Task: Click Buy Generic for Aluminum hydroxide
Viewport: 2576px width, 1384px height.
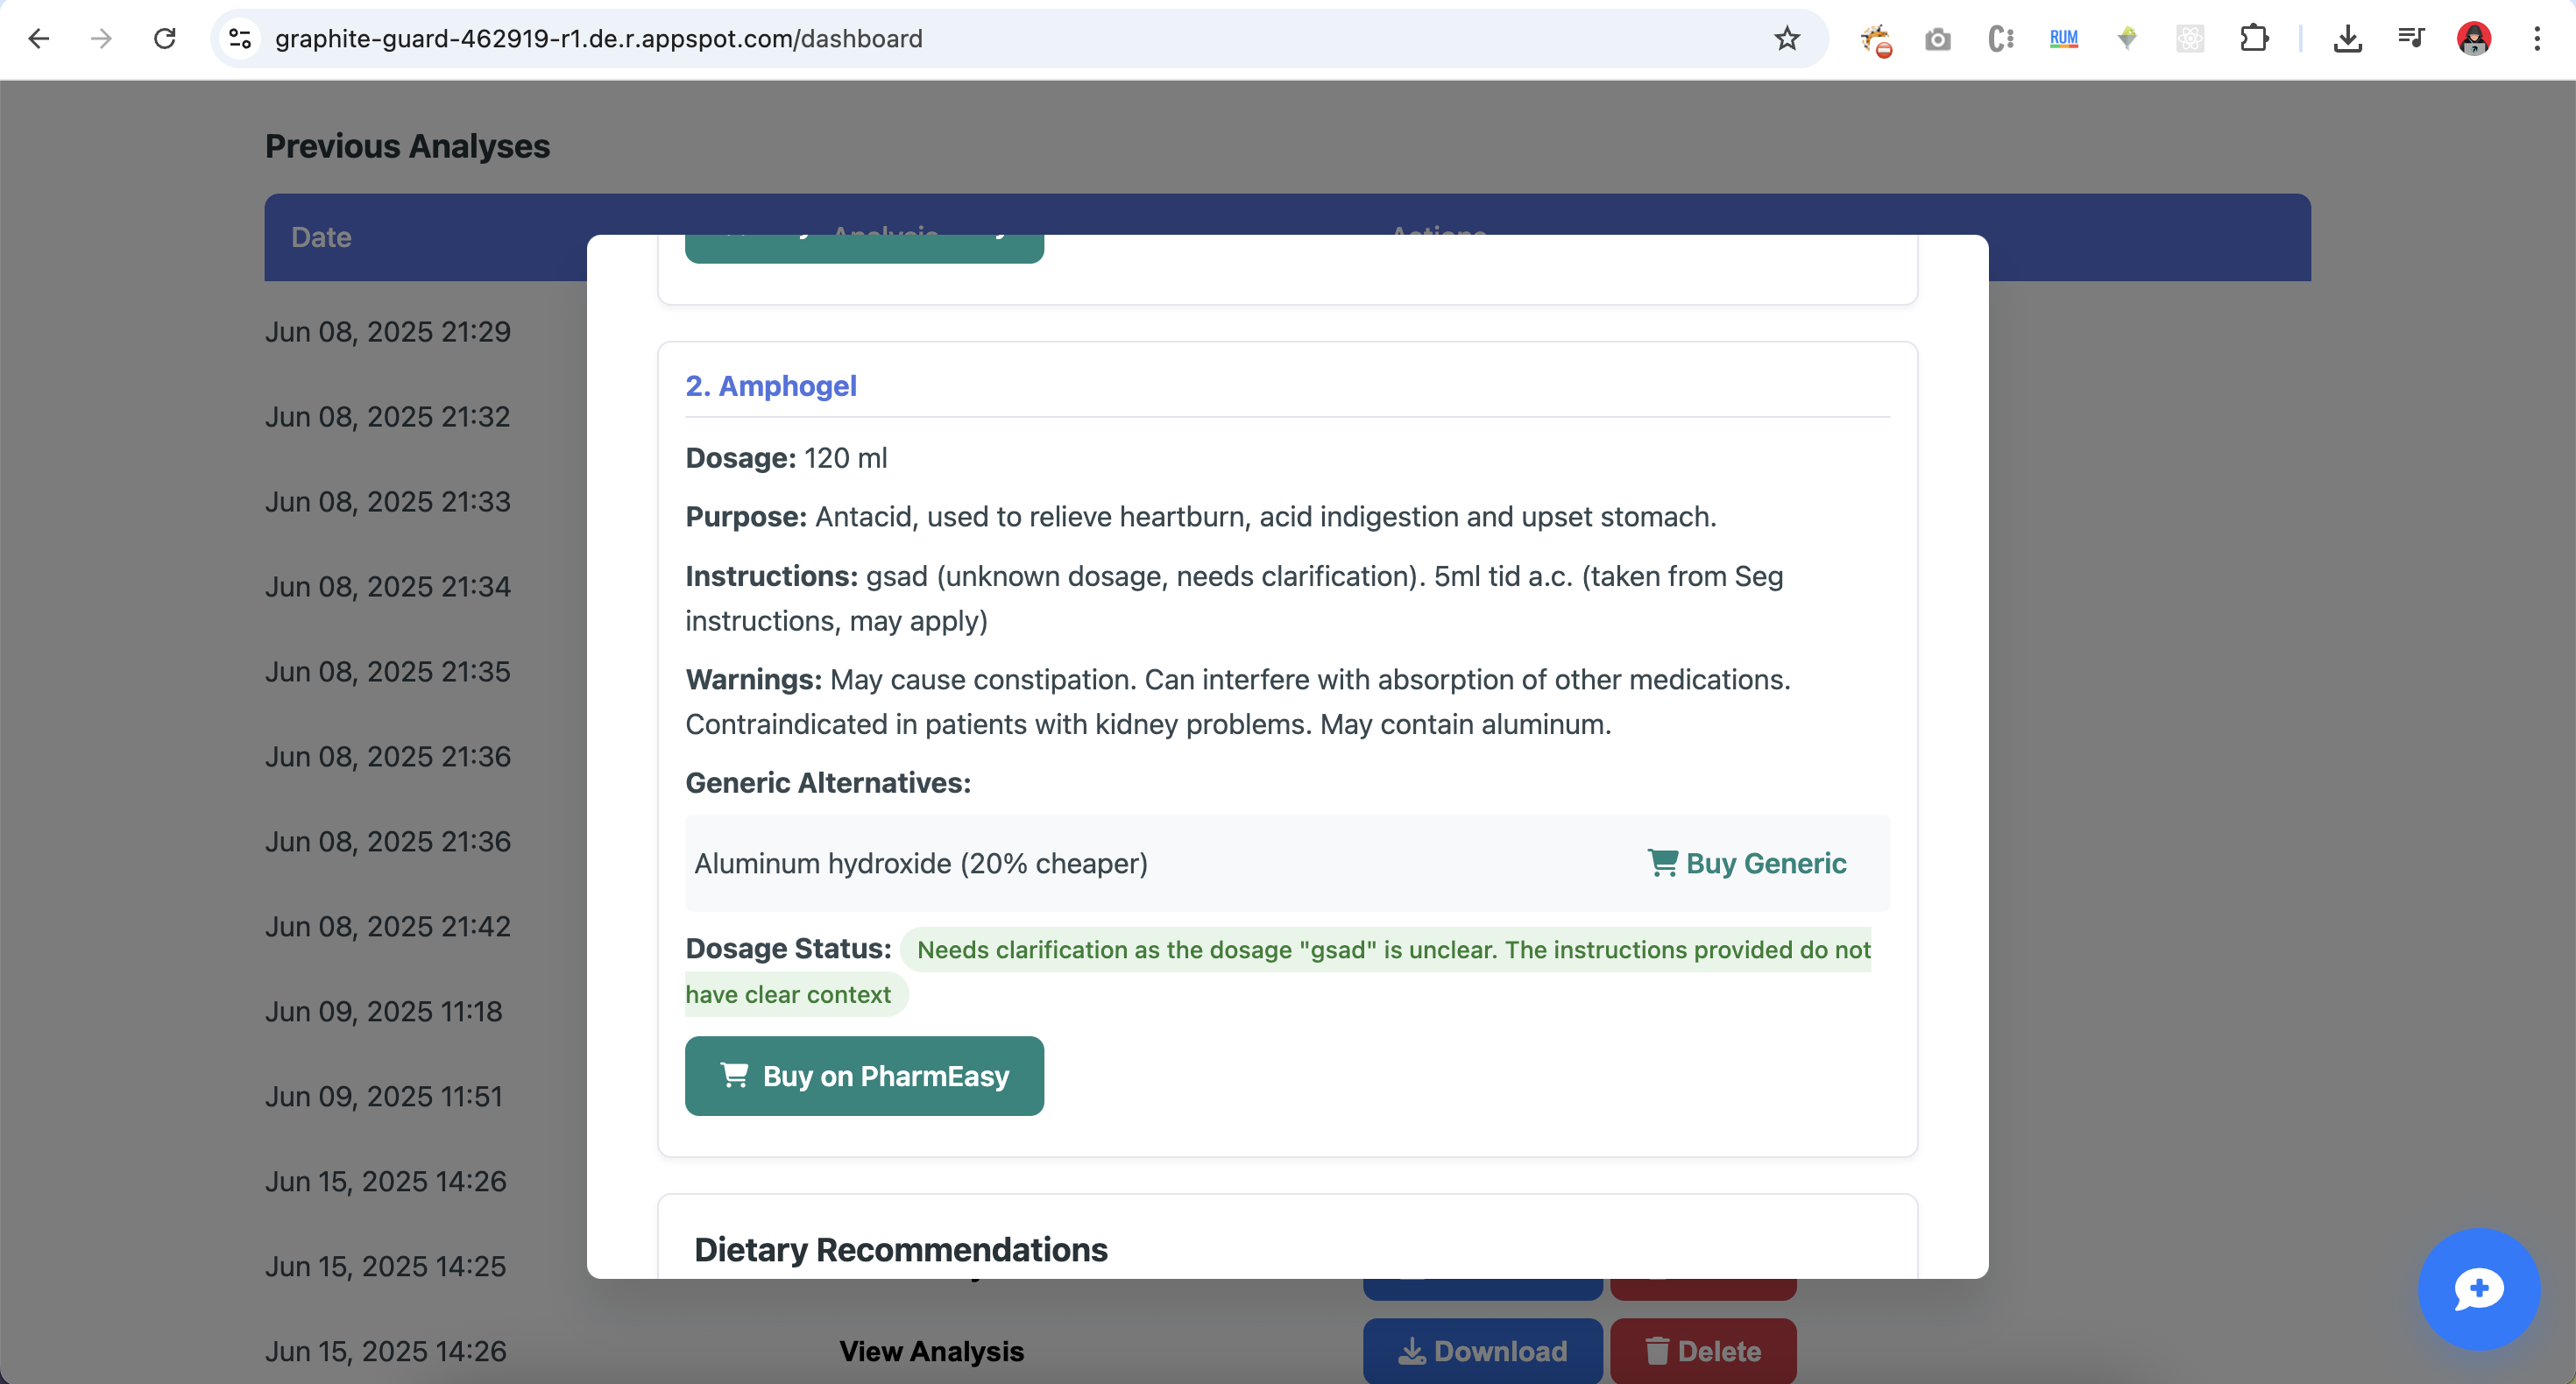Action: point(1746,863)
